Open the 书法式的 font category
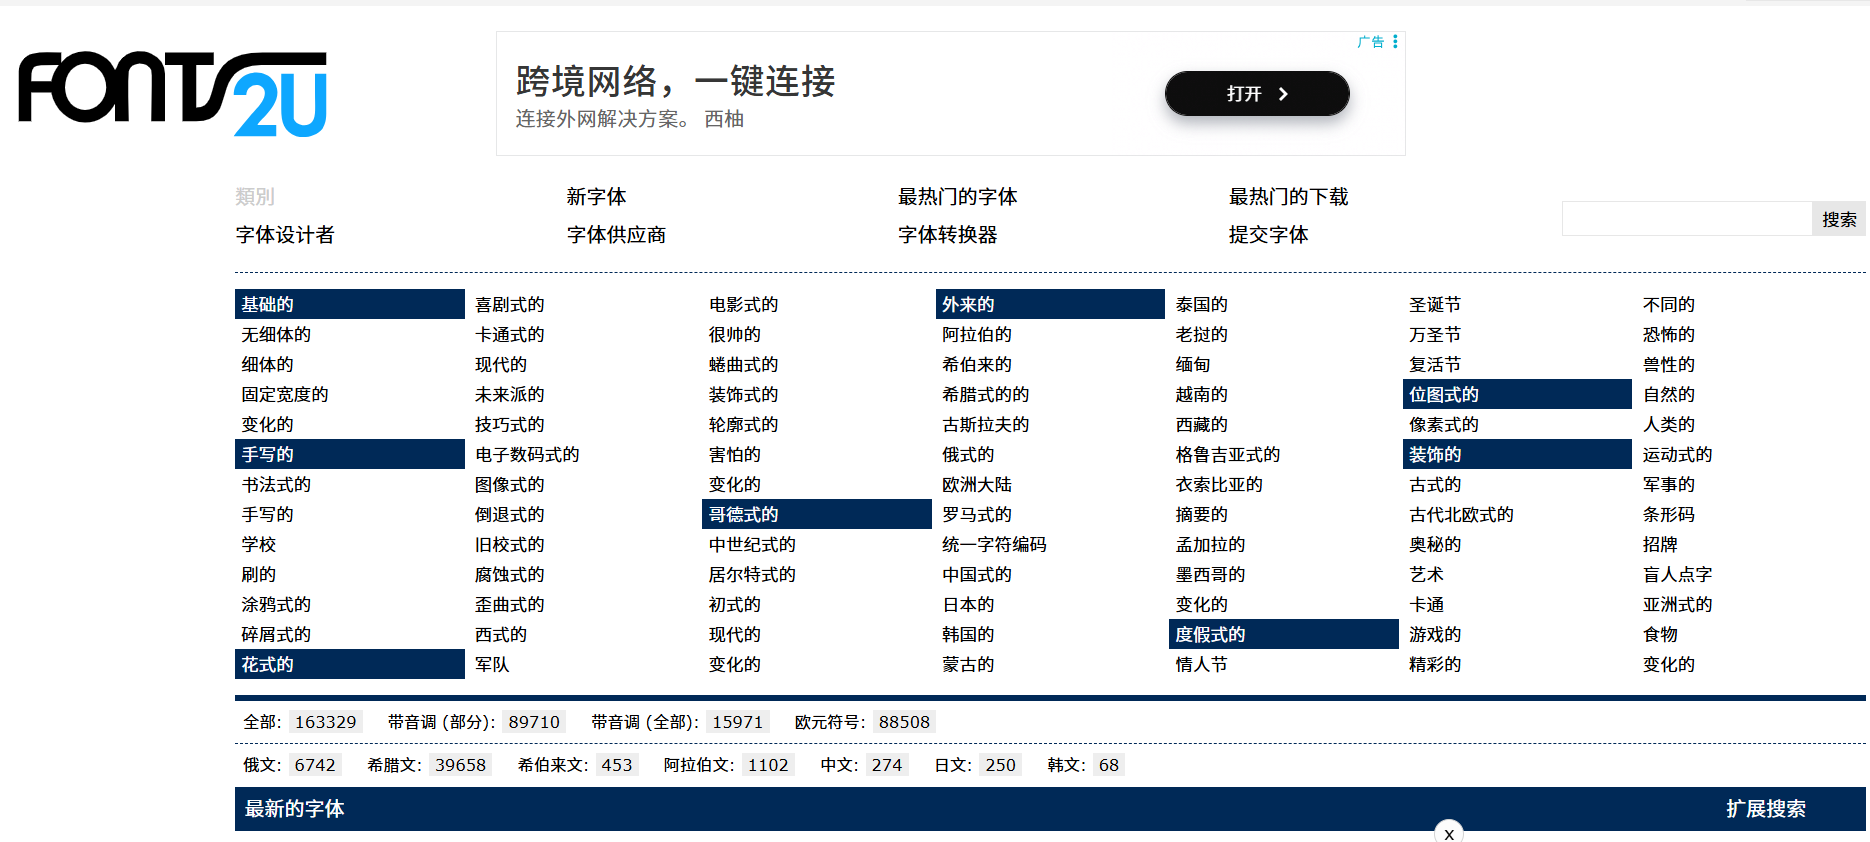The image size is (1870, 842). pos(276,484)
